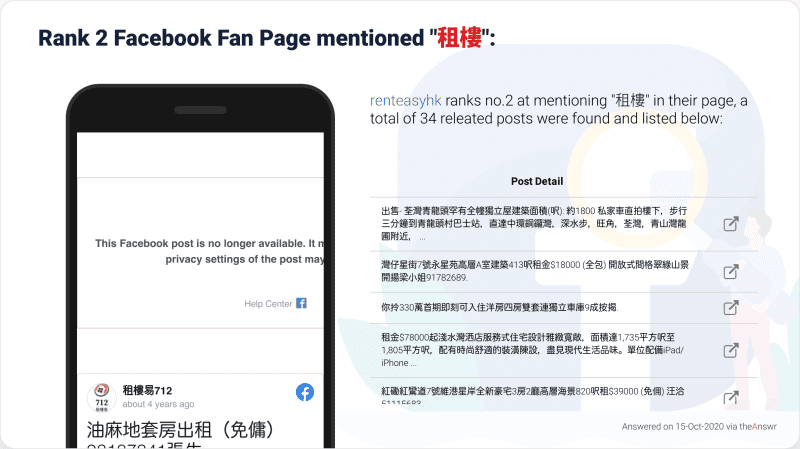This screenshot has width=800, height=449.
Task: Click the 租樓易712 page name
Action: [x=147, y=390]
